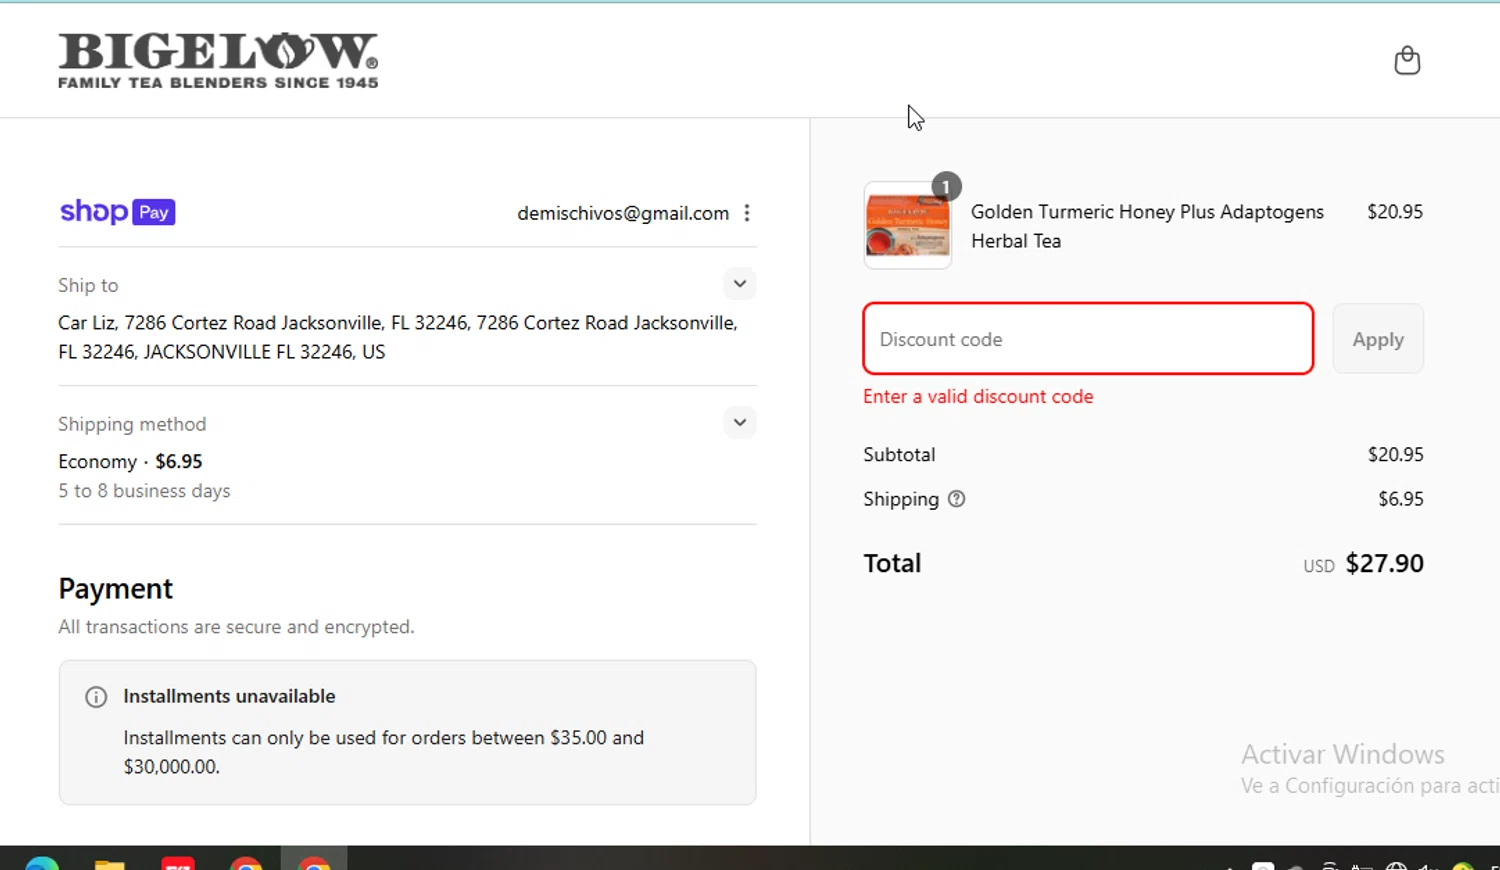This screenshot has height=870, width=1500.
Task: Click the Total label in order summary
Action: tap(892, 564)
